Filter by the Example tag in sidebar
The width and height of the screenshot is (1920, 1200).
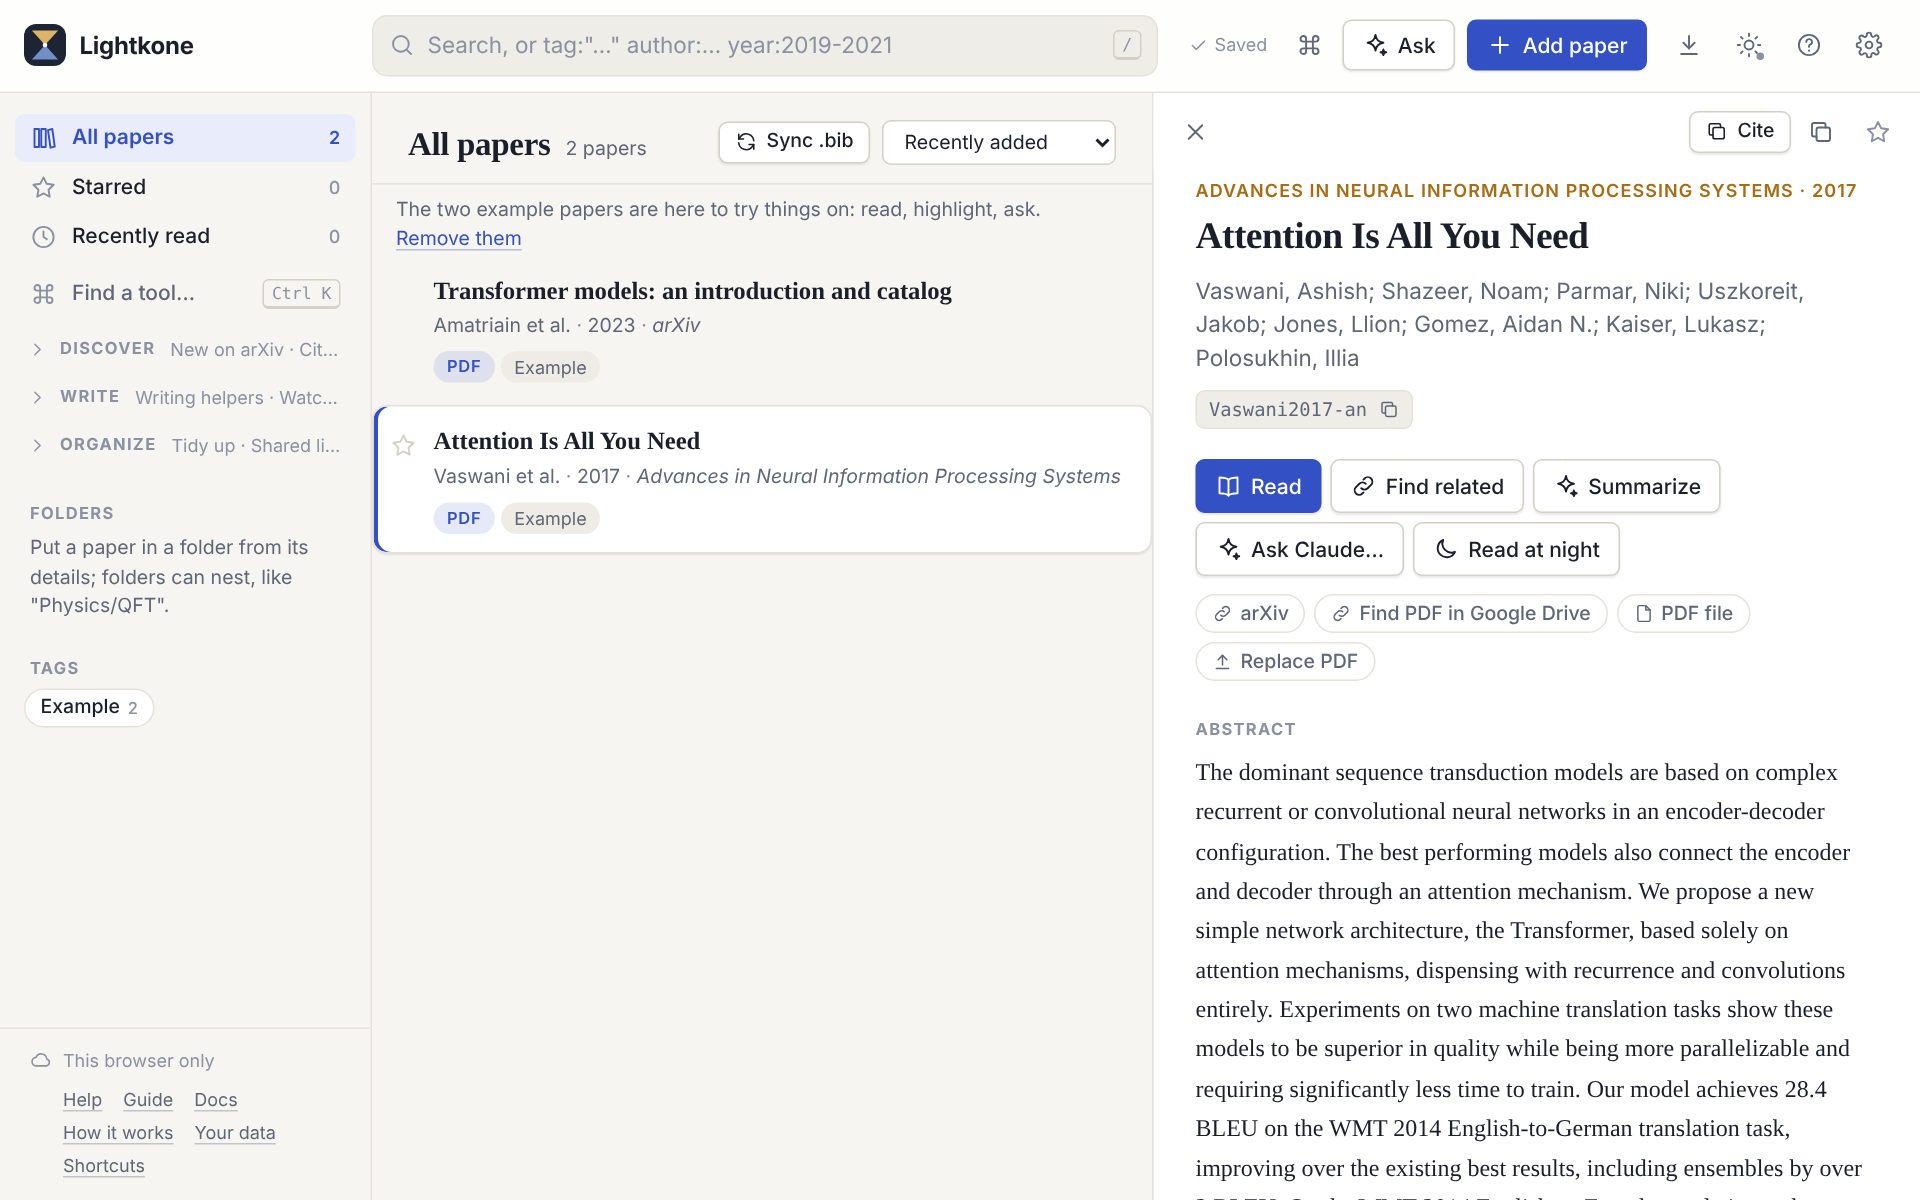[89, 707]
